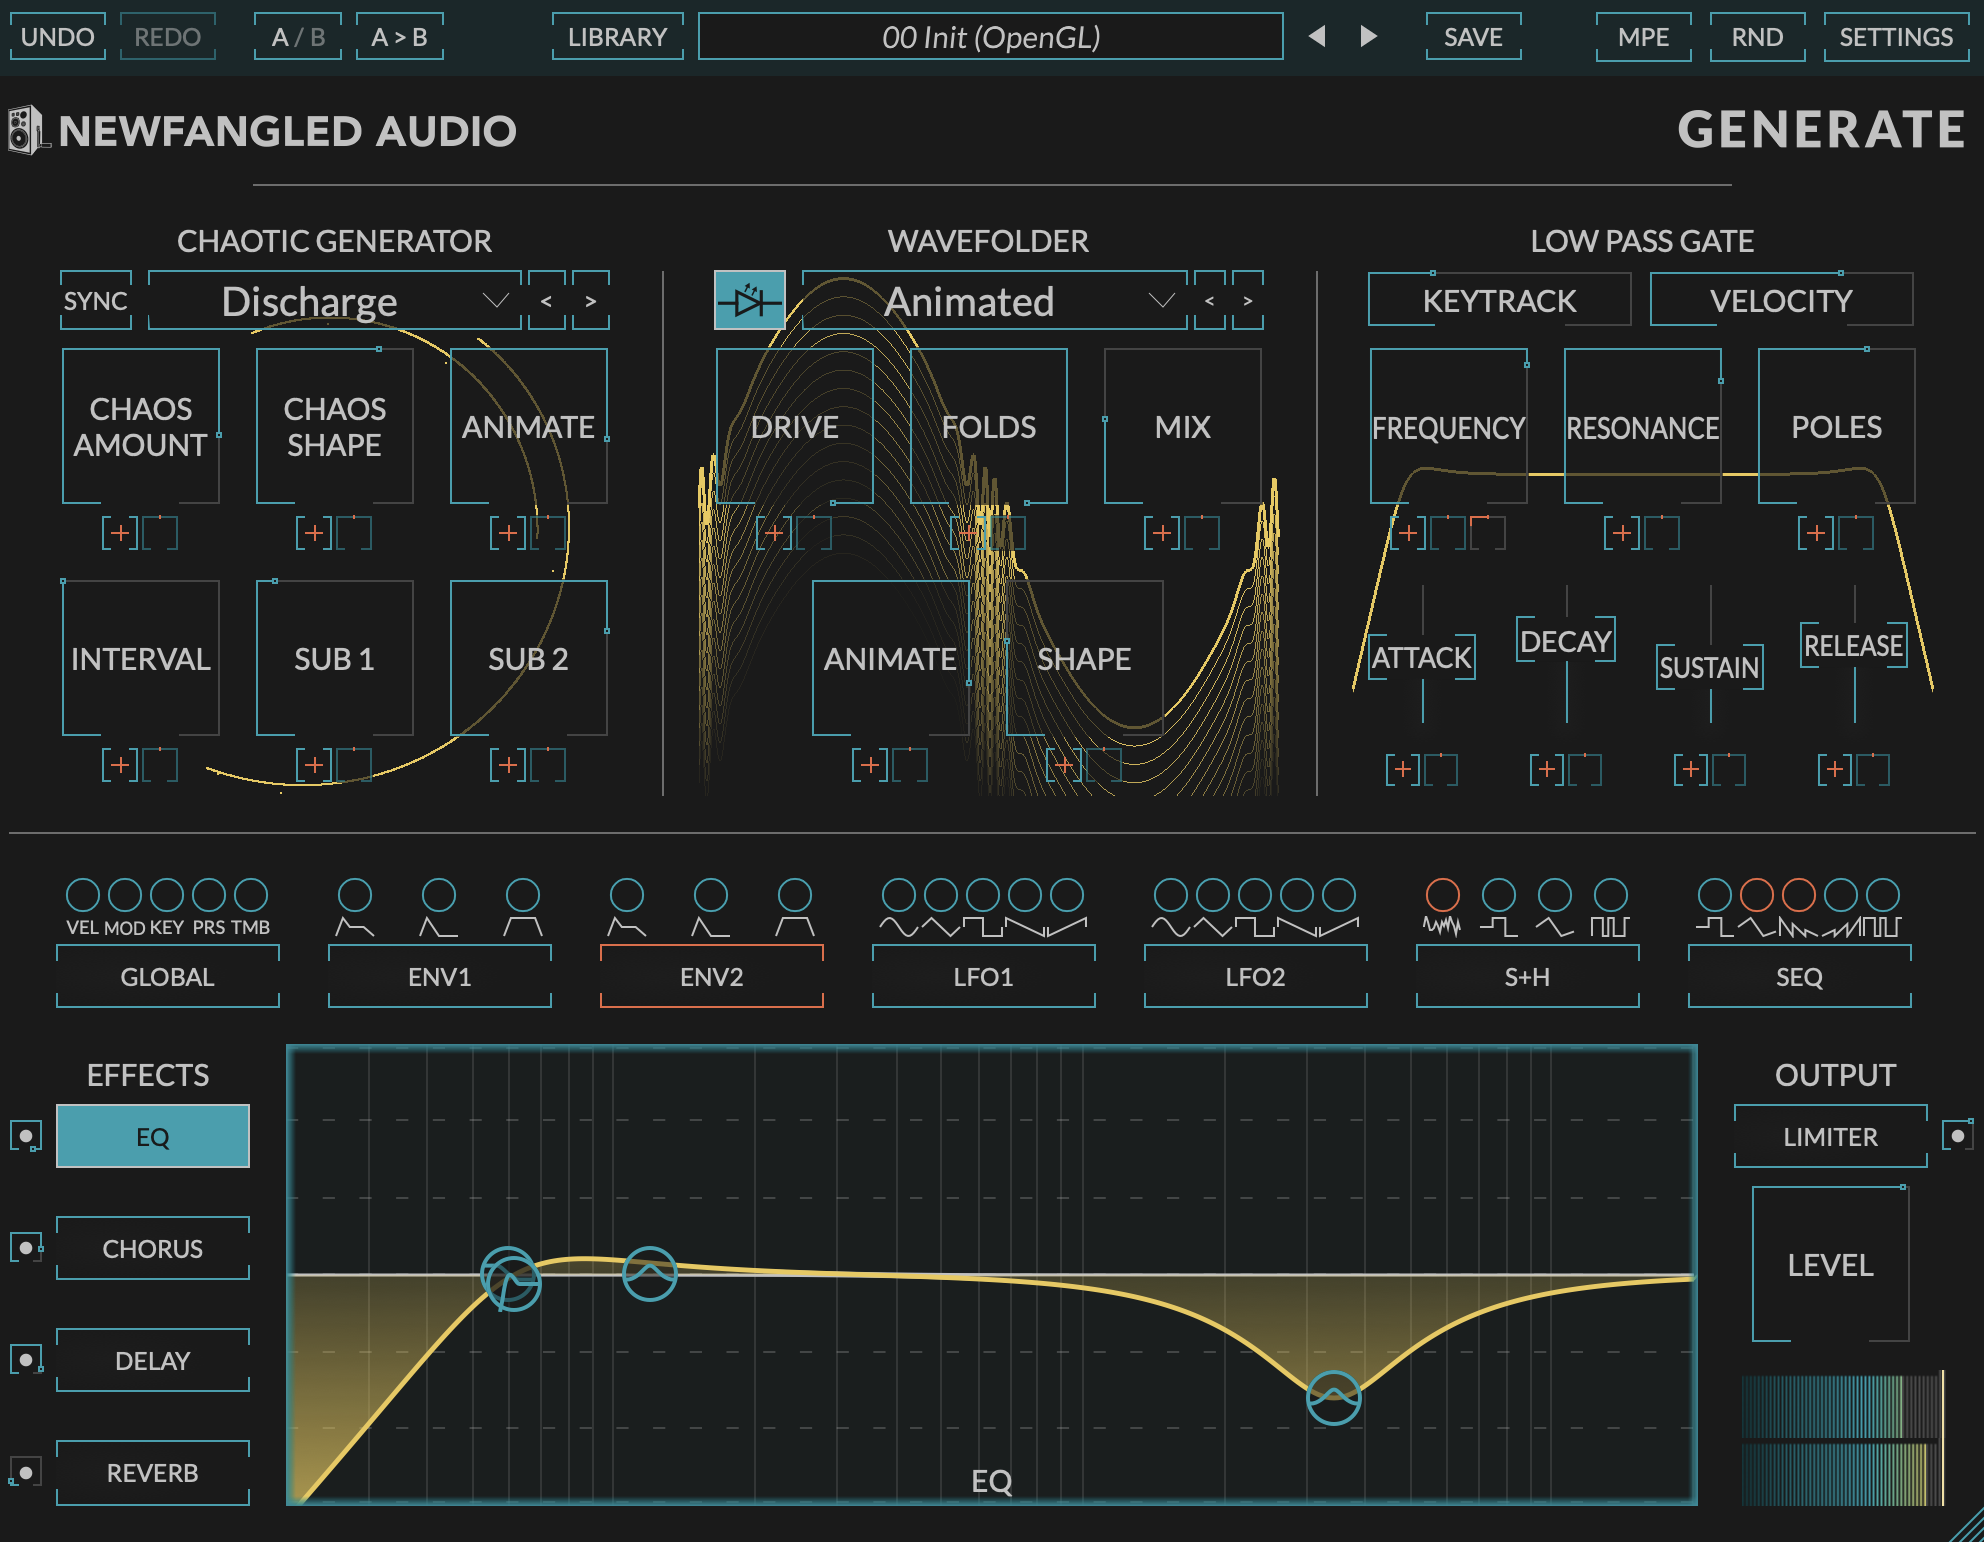
Task: Click the SAVE preset button
Action: point(1473,37)
